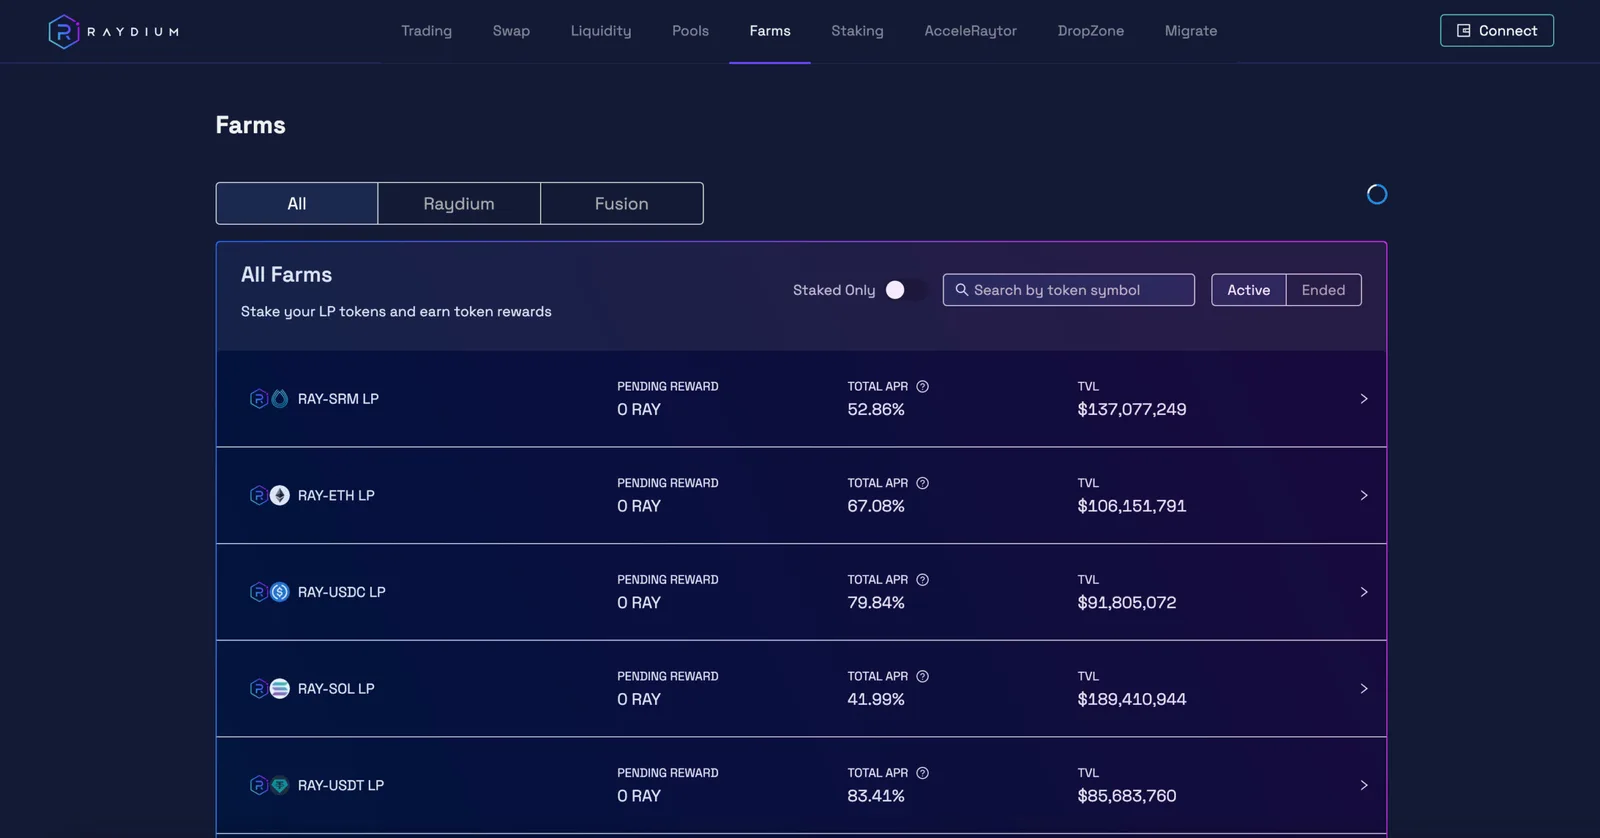Screen dimensions: 1600x838
Task: Click the search magnifier icon
Action: point(962,290)
